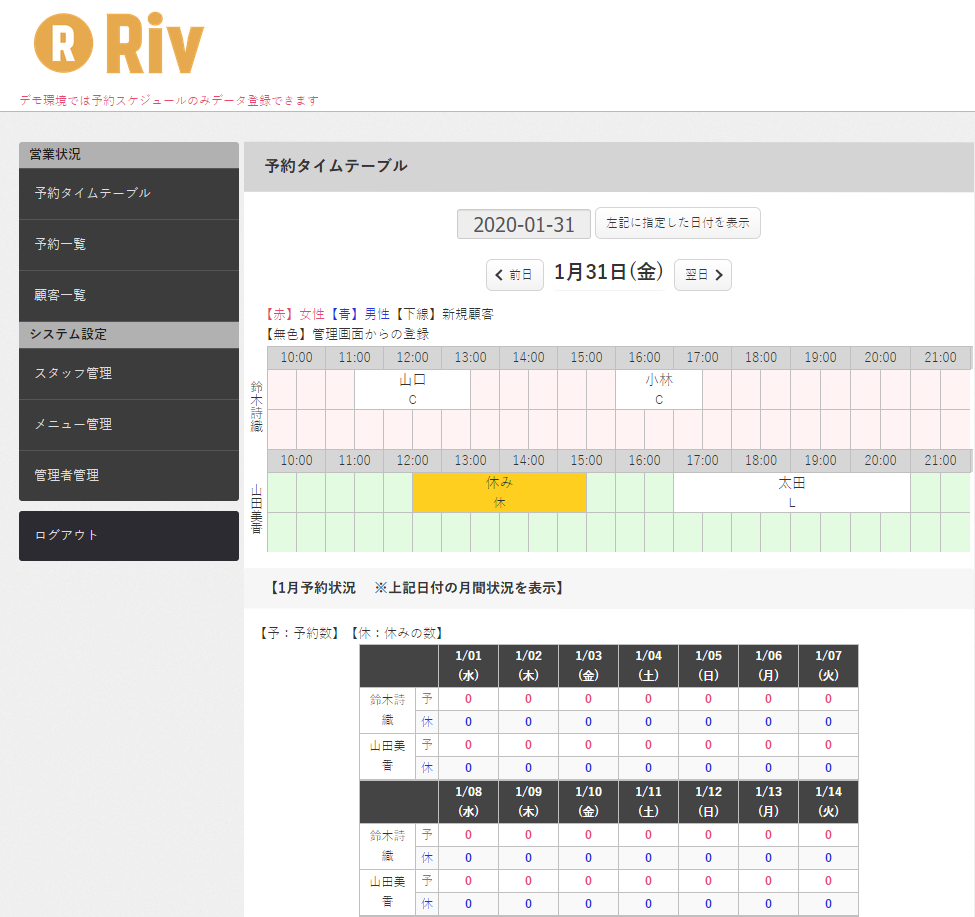Click 21:00 header in 山田美香 timetable

(940, 461)
